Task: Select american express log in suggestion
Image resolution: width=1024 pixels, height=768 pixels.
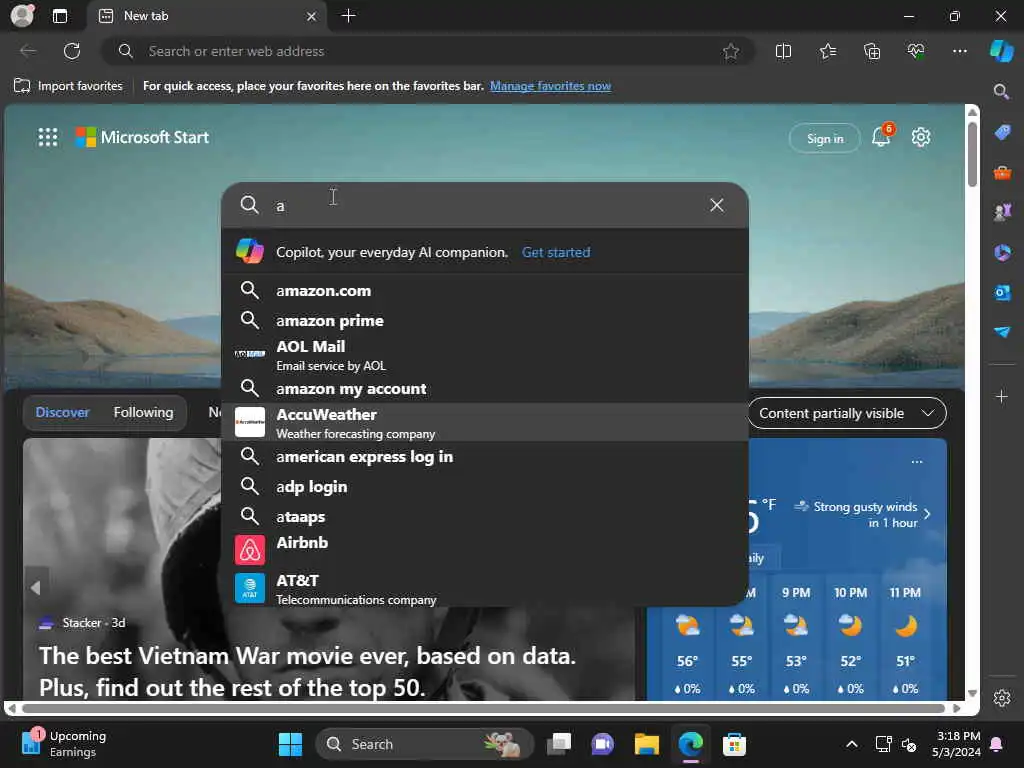Action: point(485,456)
